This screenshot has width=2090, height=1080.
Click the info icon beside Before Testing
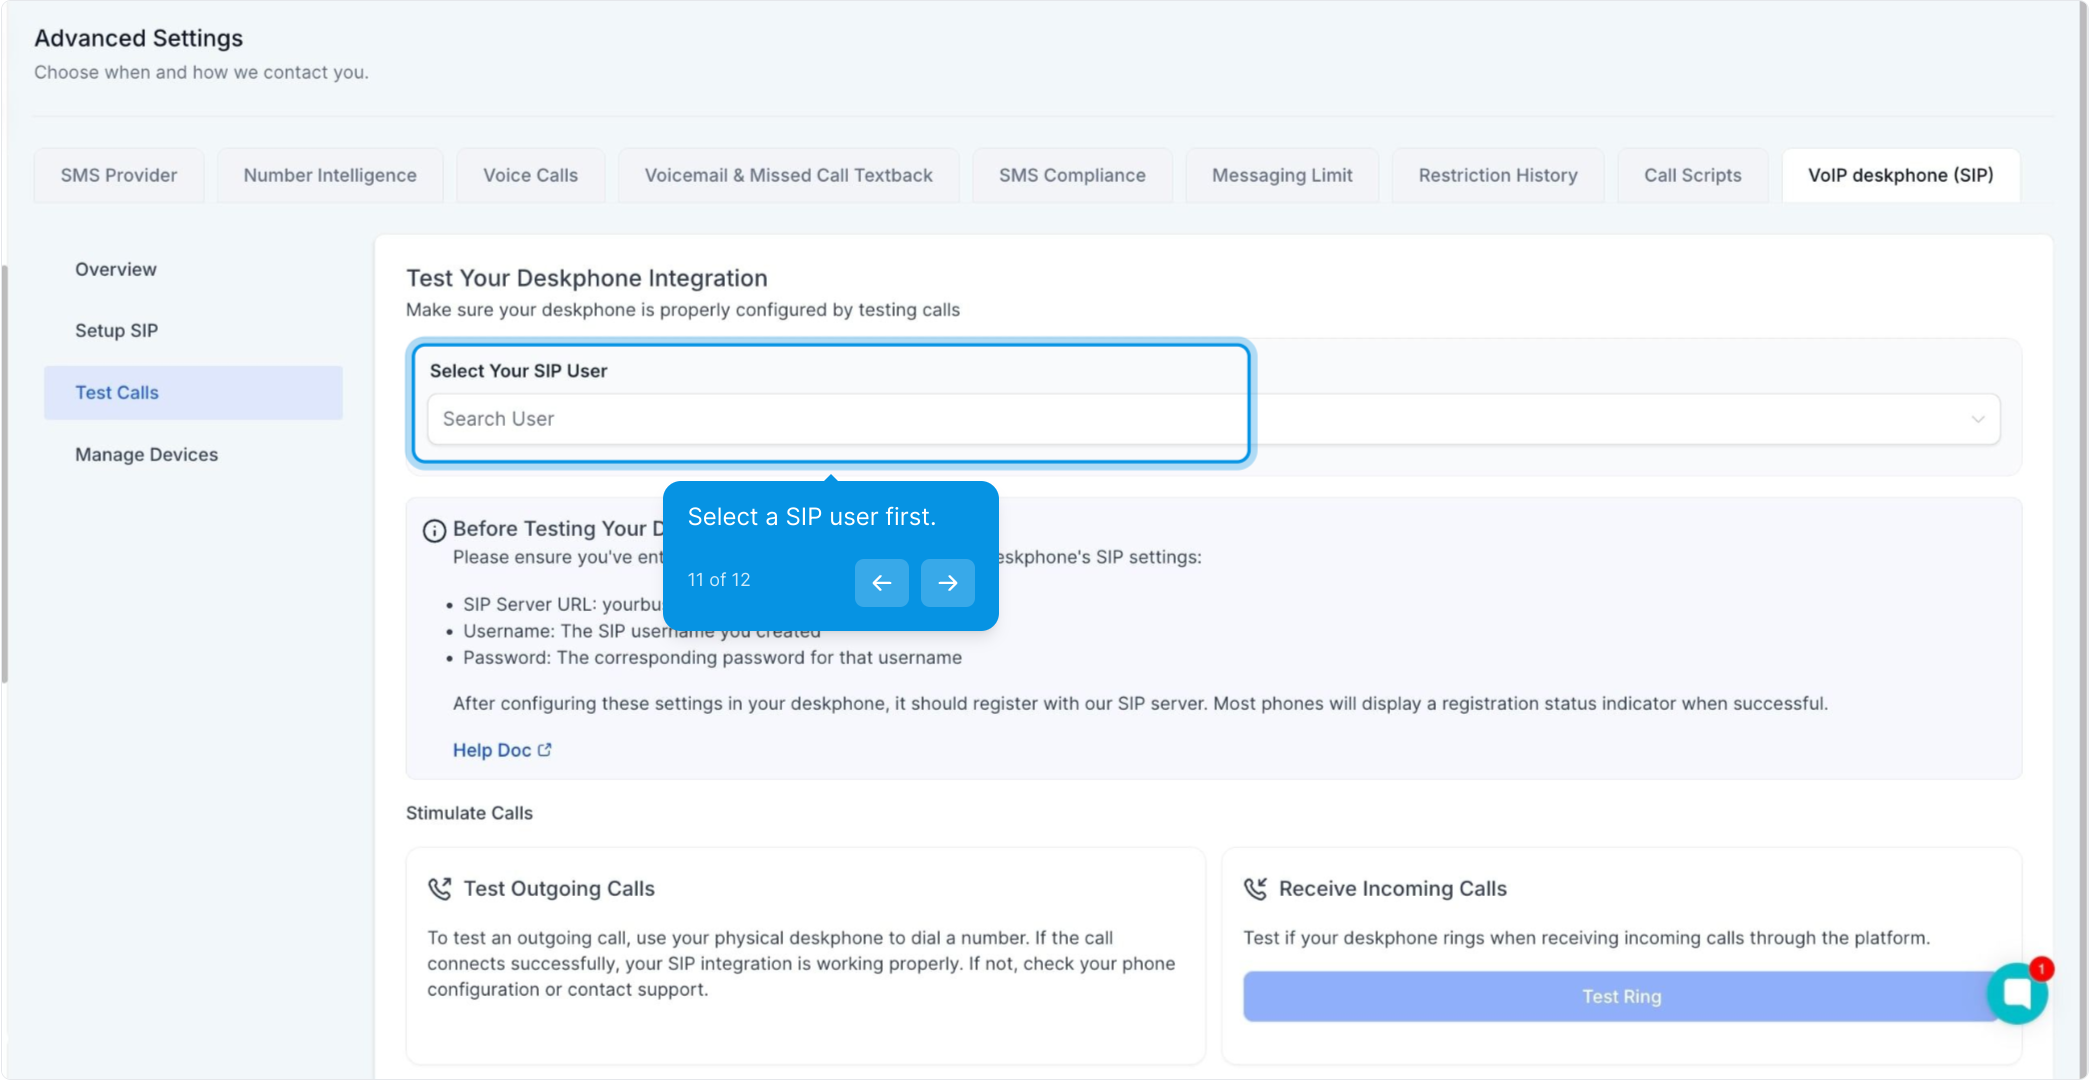(434, 530)
